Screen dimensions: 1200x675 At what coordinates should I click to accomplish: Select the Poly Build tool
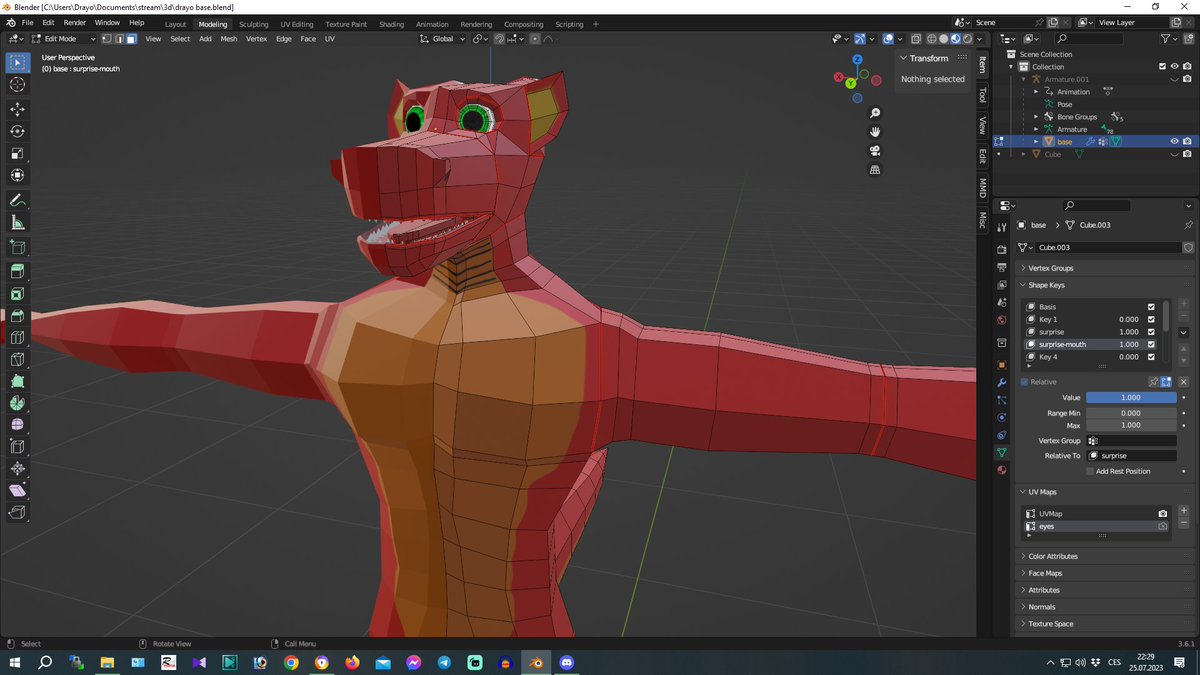[17, 381]
